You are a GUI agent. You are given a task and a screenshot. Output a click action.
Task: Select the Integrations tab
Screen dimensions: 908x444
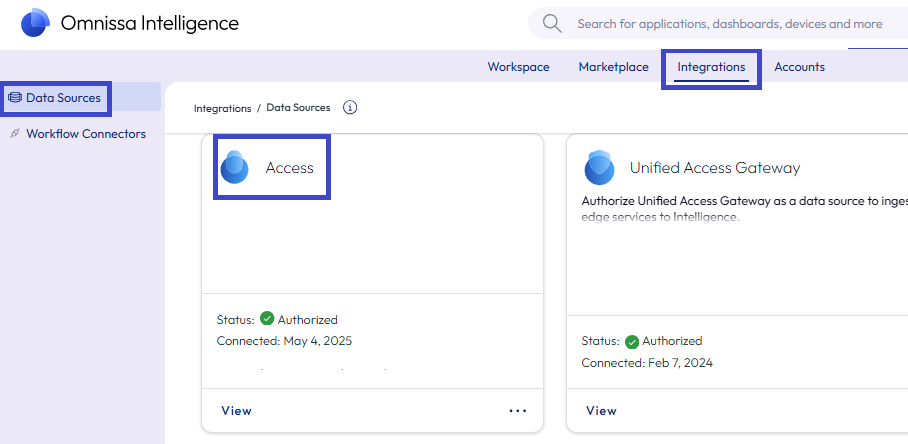[x=711, y=67]
